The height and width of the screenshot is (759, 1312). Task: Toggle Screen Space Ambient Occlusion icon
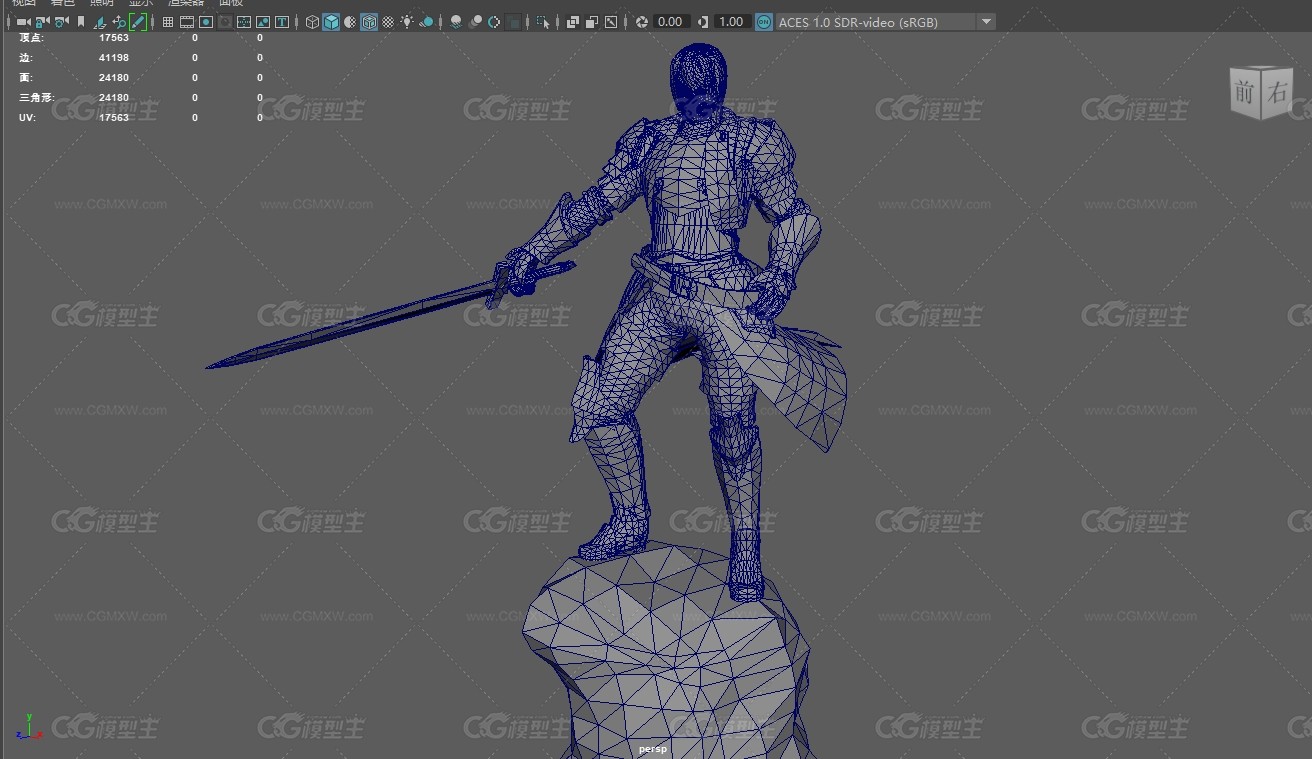tap(456, 22)
